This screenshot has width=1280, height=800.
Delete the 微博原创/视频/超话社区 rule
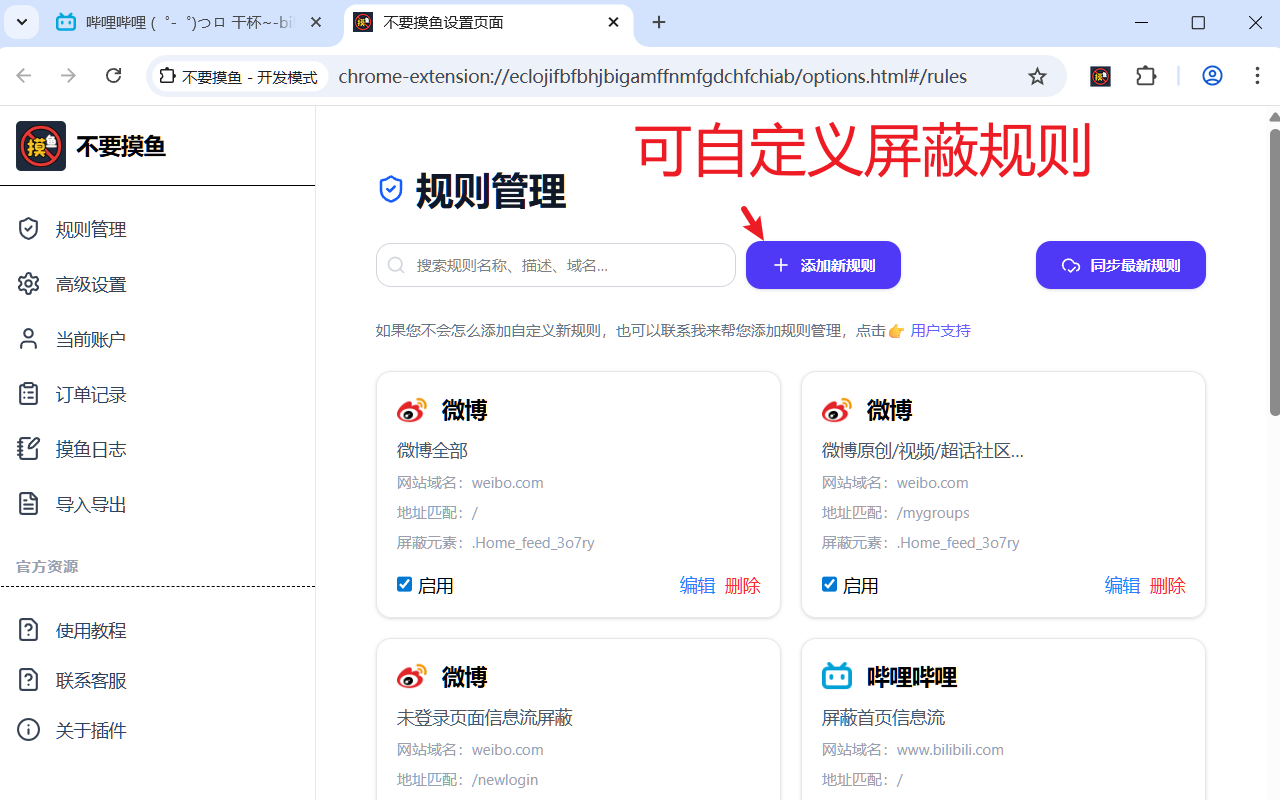(1167, 585)
